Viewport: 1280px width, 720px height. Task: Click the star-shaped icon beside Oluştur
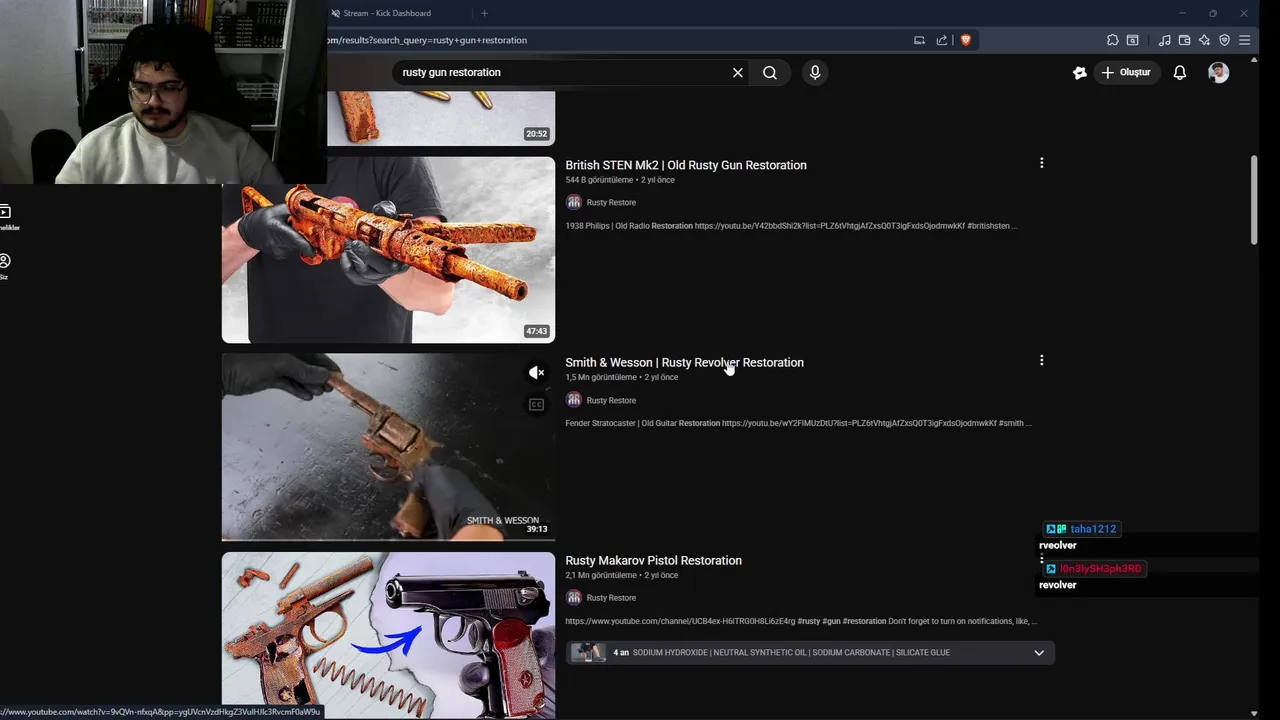(x=1079, y=73)
